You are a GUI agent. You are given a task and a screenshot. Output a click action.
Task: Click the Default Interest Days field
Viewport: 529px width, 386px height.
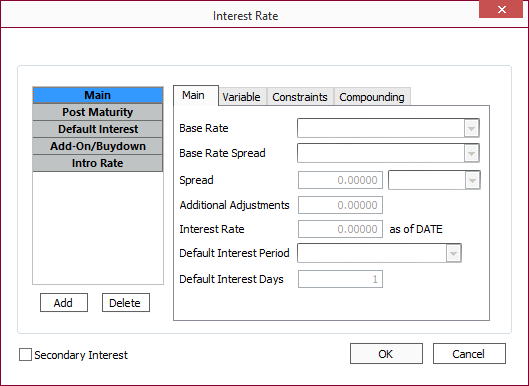[340, 279]
